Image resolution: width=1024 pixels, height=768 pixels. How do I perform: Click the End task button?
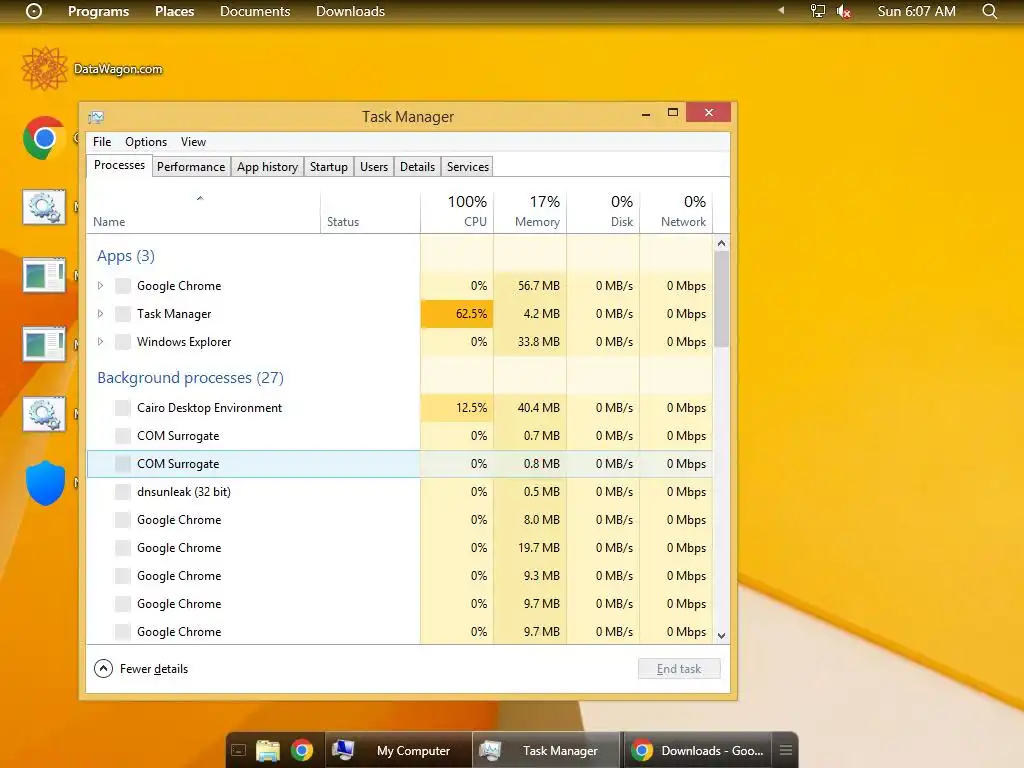[679, 669]
